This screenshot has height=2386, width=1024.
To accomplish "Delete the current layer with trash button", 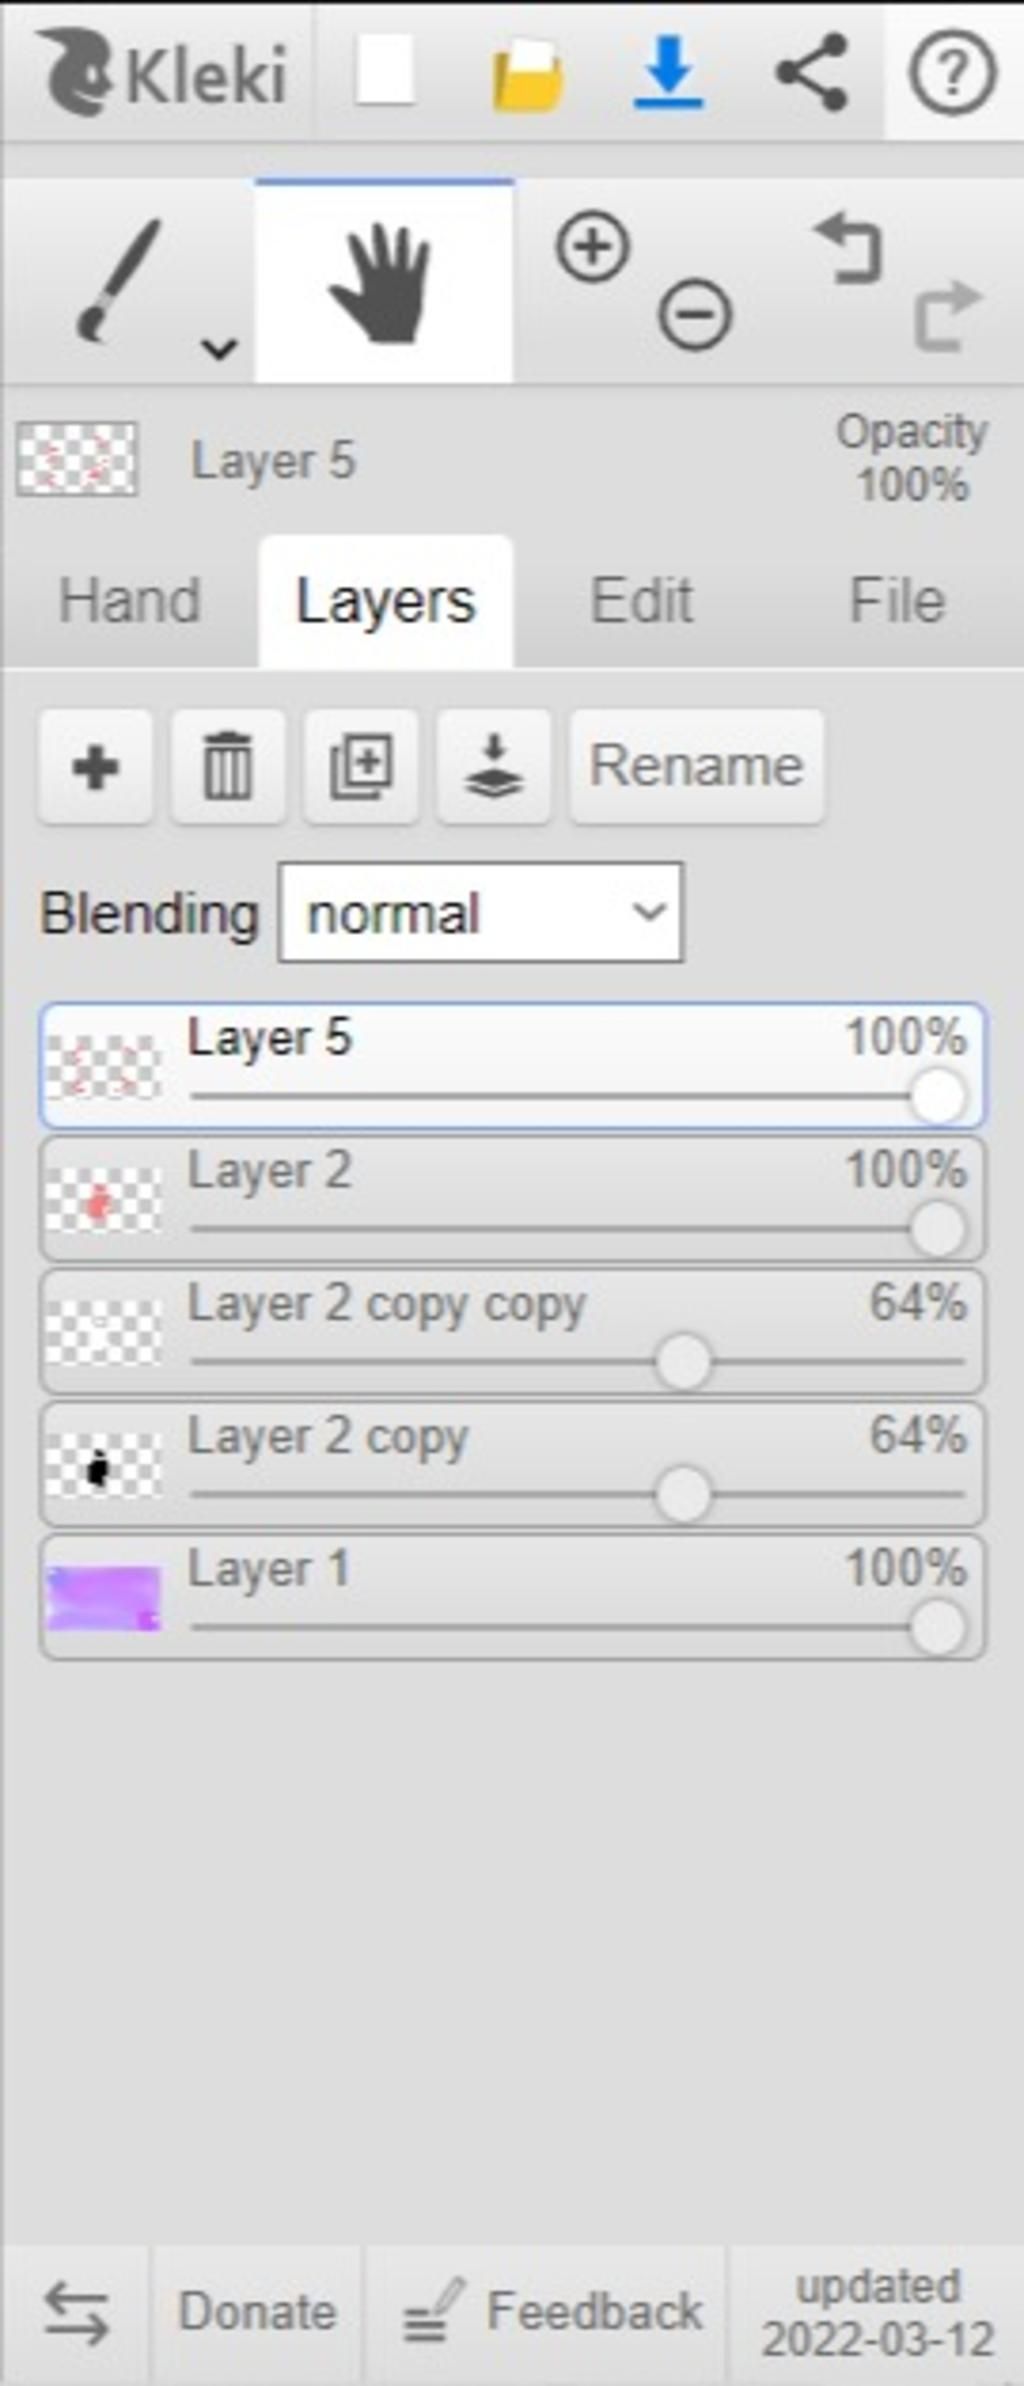I will click(228, 767).
